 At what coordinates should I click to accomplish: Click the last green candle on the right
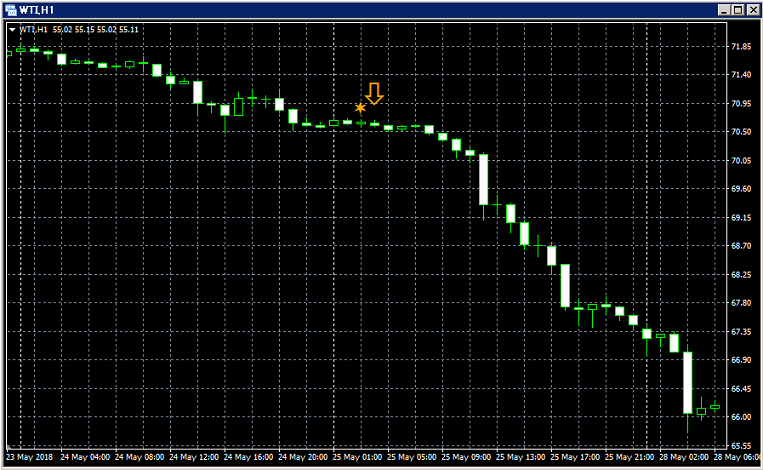[x=715, y=407]
